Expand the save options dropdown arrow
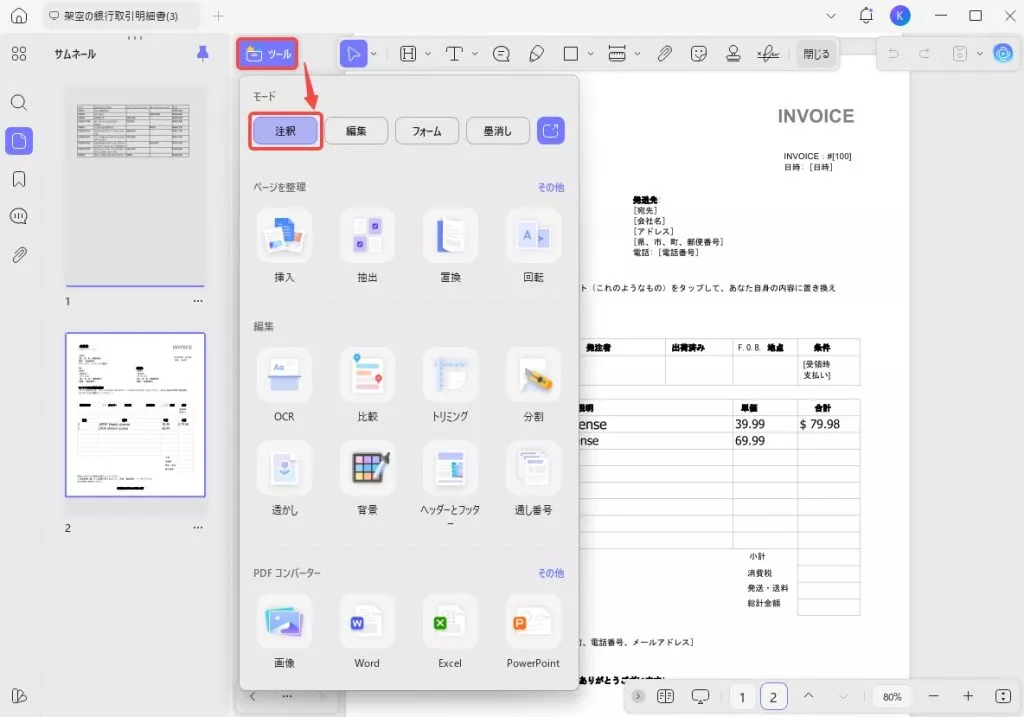The image size is (1024, 717). point(980,54)
